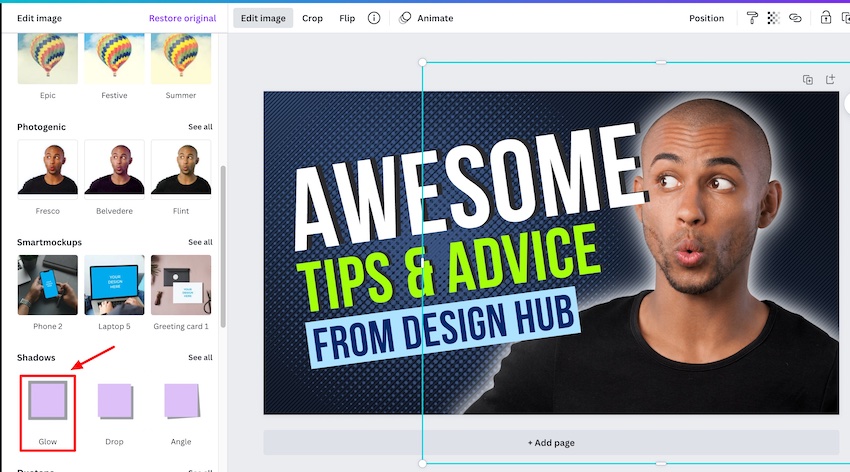Open the image info icon
The width and height of the screenshot is (850, 472).
tap(374, 18)
